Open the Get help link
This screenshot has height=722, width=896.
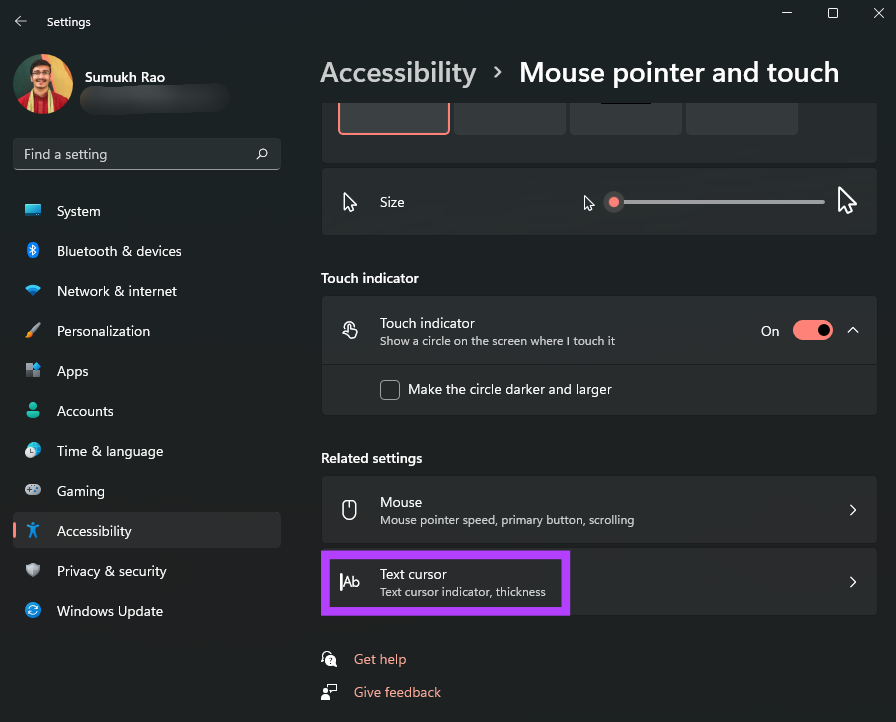tap(380, 659)
